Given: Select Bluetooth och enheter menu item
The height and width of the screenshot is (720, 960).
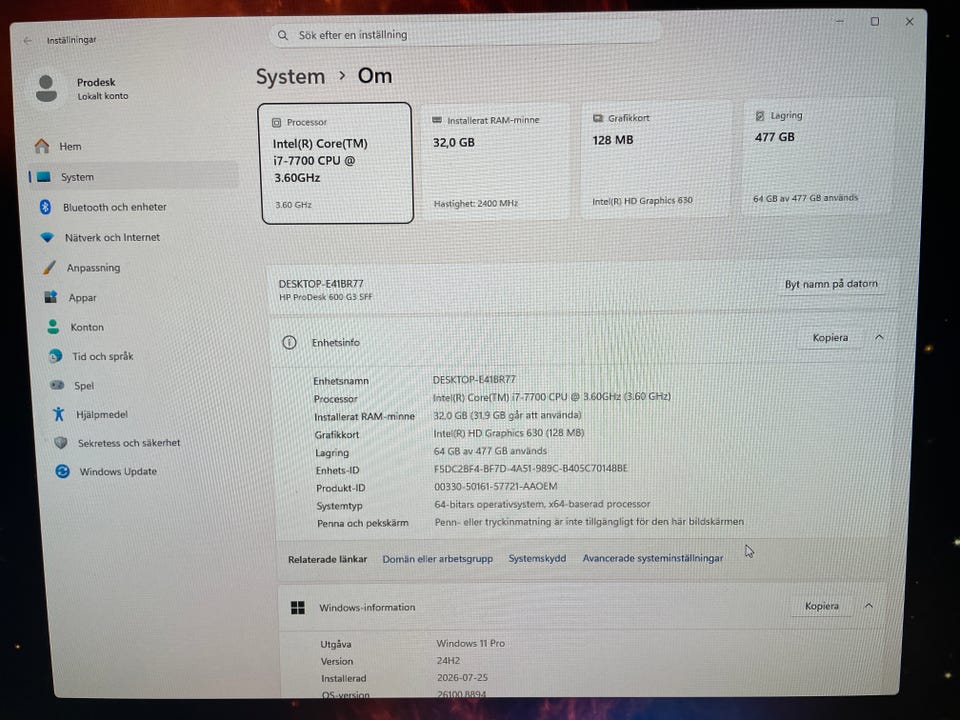Looking at the screenshot, I should [x=137, y=207].
